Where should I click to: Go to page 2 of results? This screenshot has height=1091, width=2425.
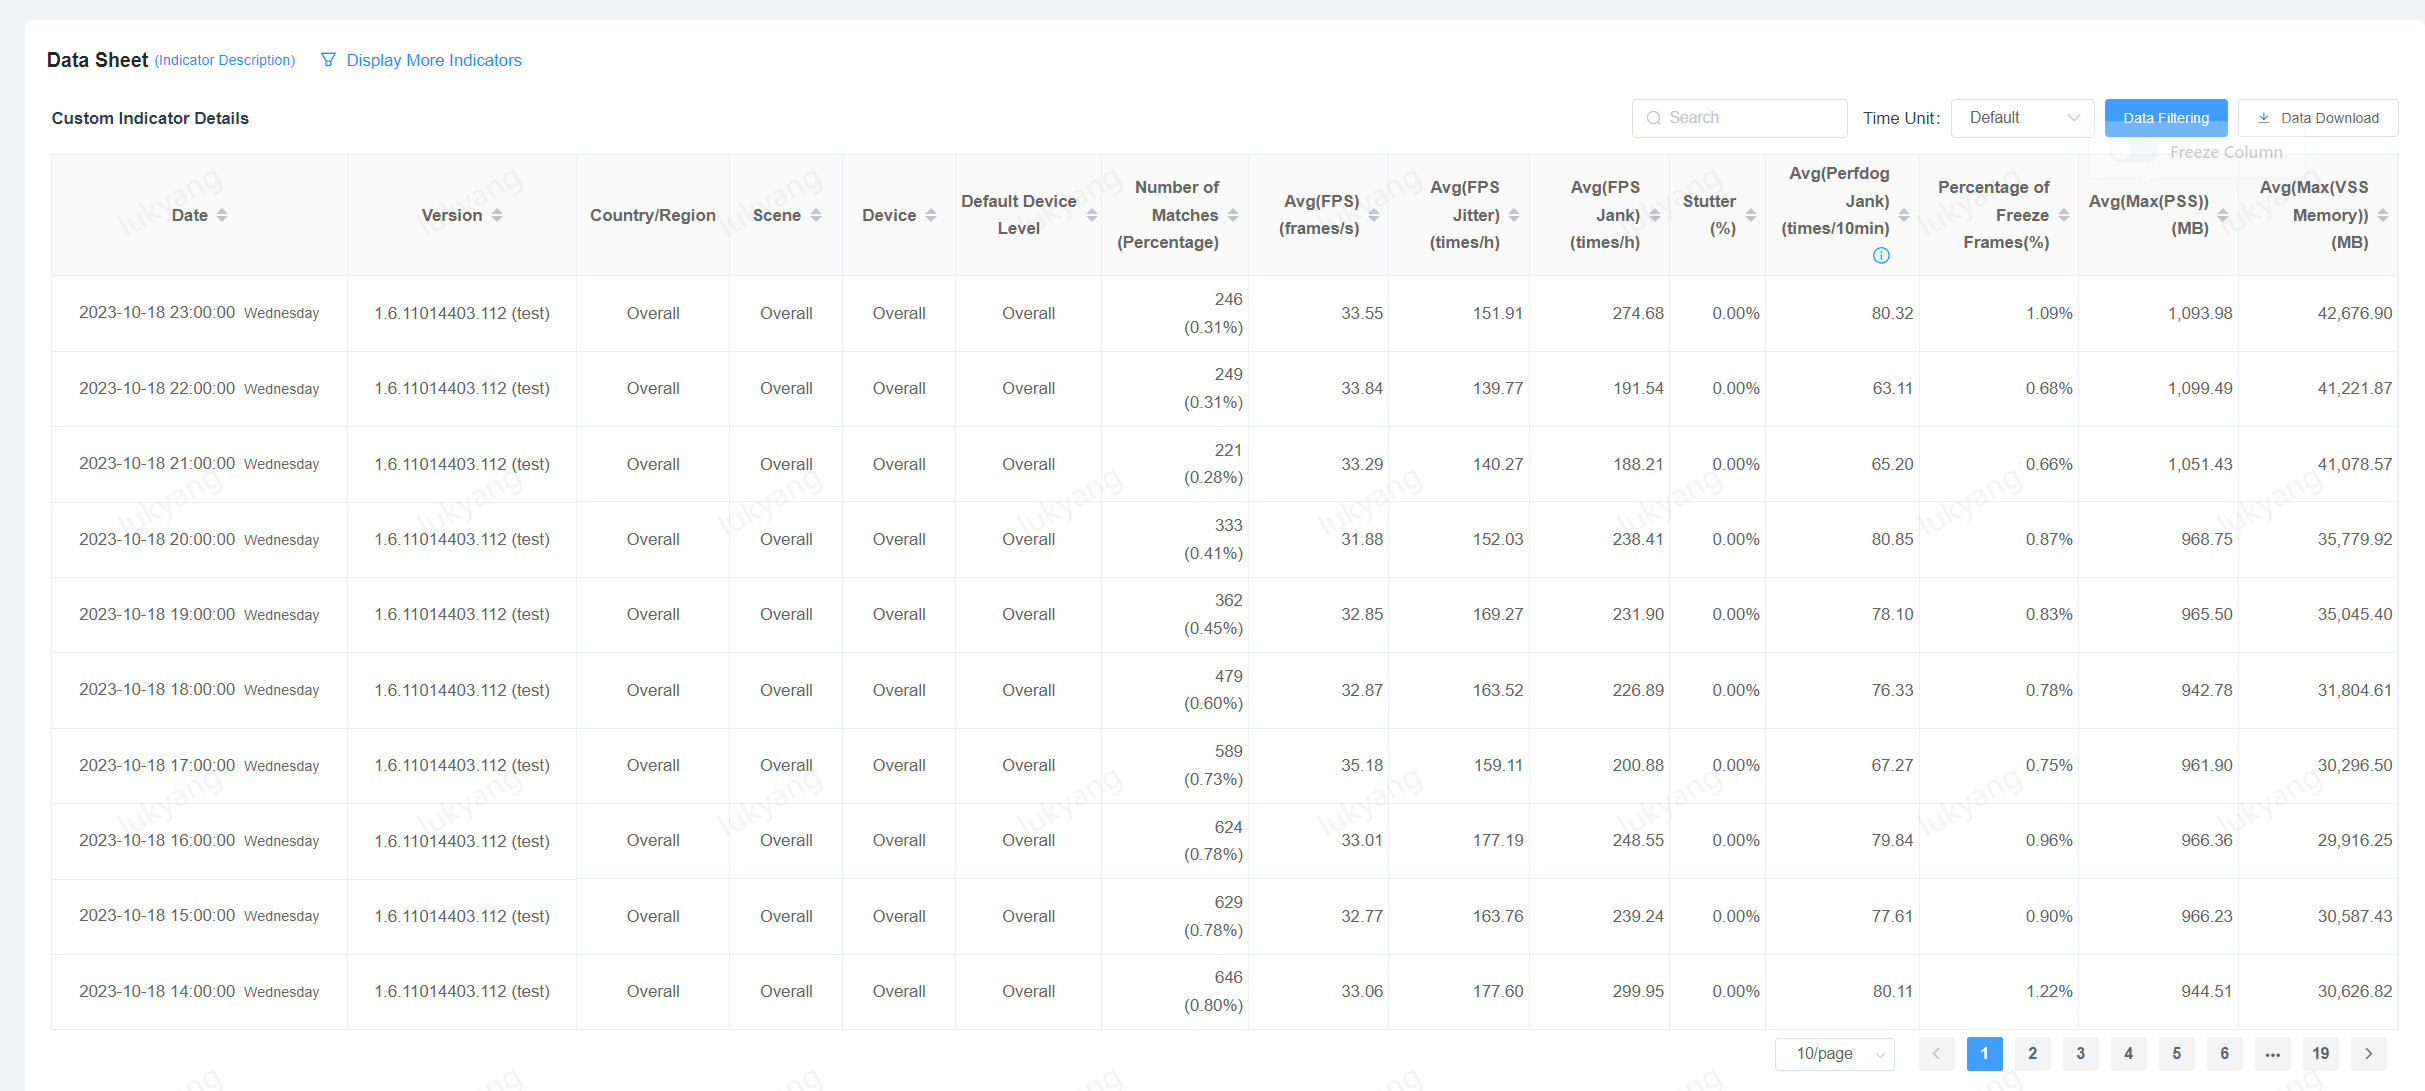tap(2032, 1054)
